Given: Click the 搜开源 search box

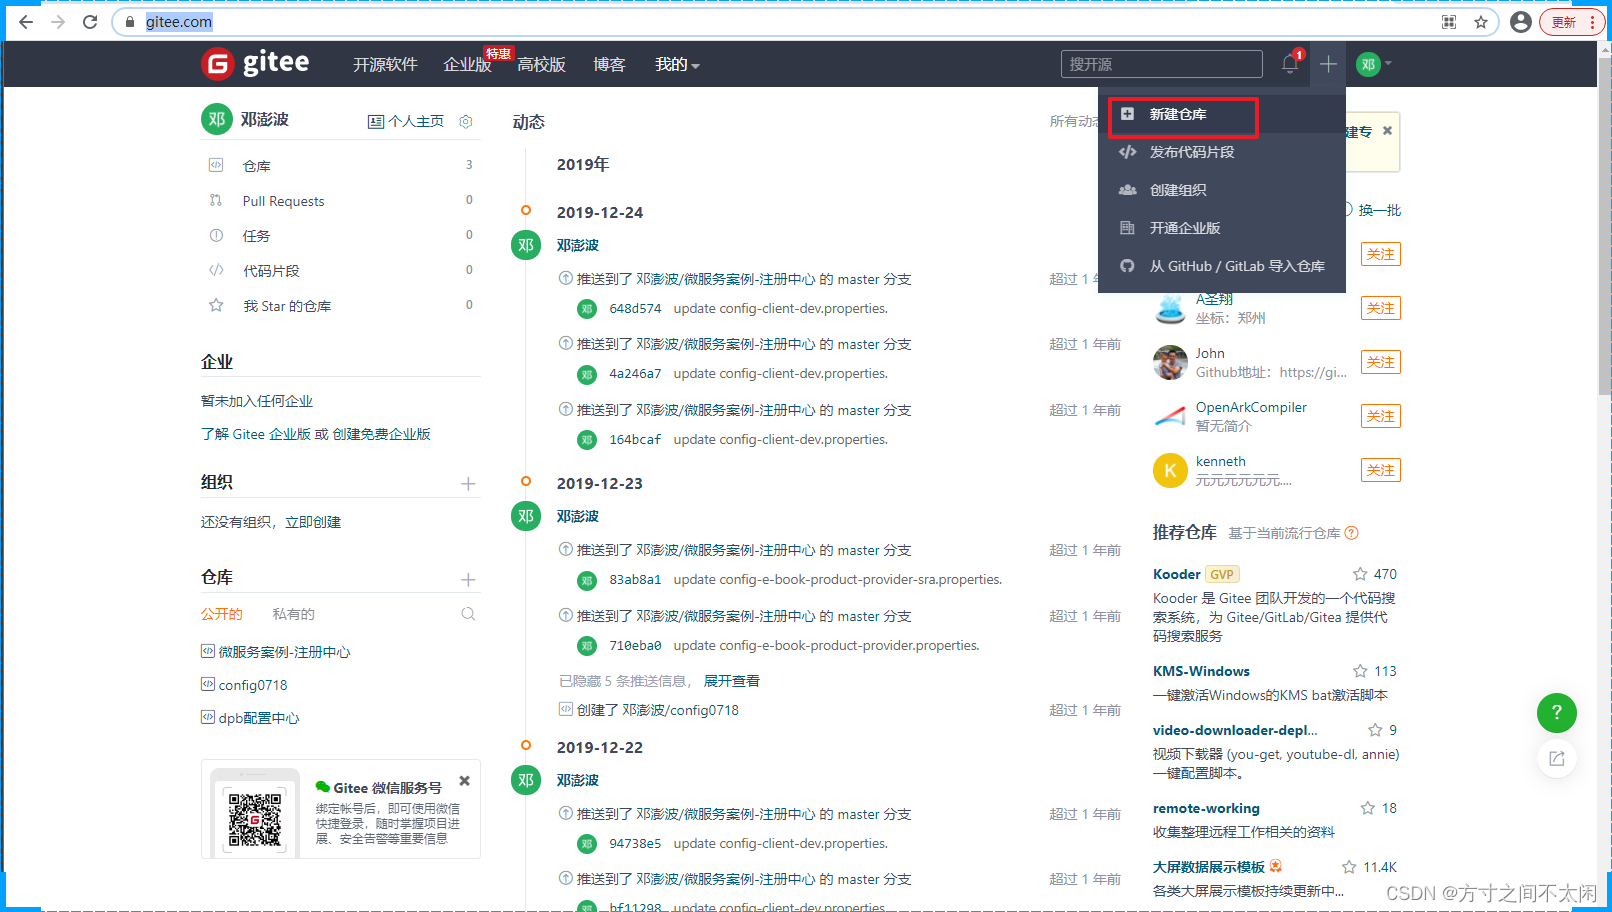Looking at the screenshot, I should (x=1162, y=64).
